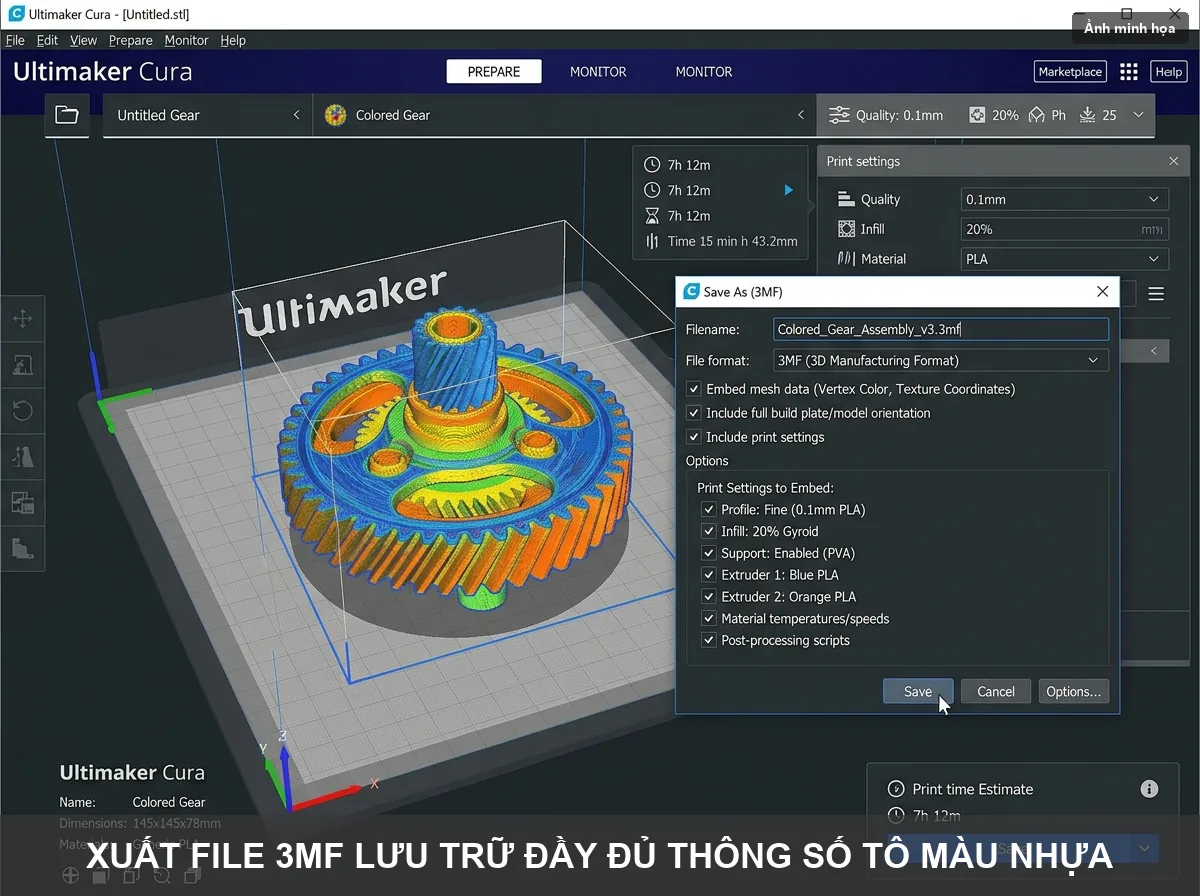Select the Per Model Settings tool
This screenshot has width=1200, height=896.
point(22,502)
